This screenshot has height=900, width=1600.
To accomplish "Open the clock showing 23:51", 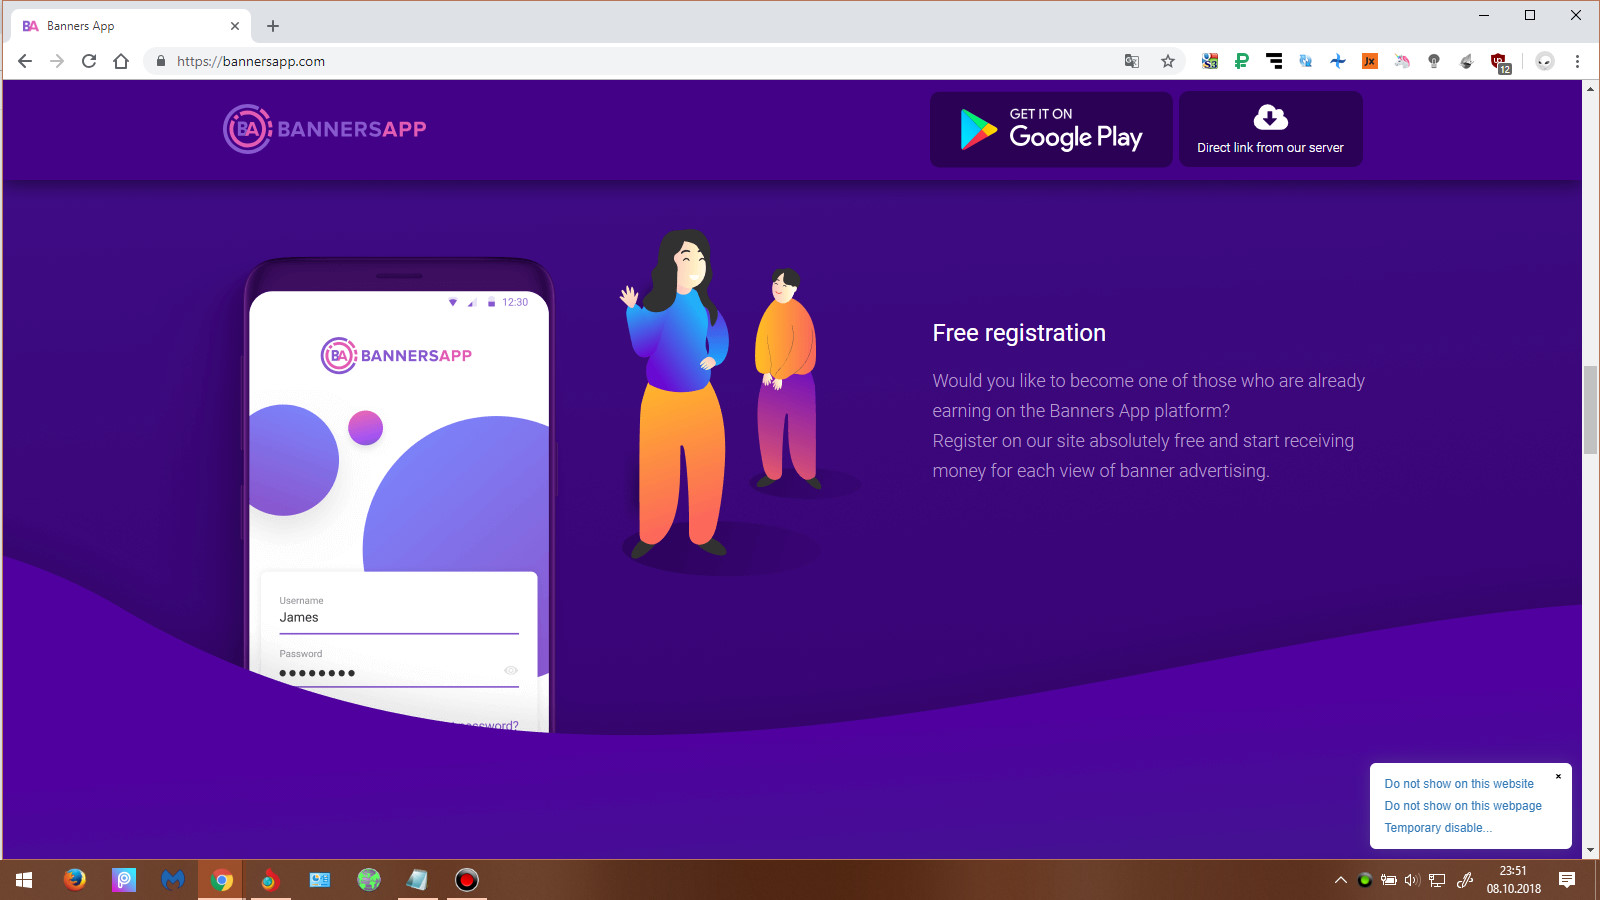I will click(1513, 880).
